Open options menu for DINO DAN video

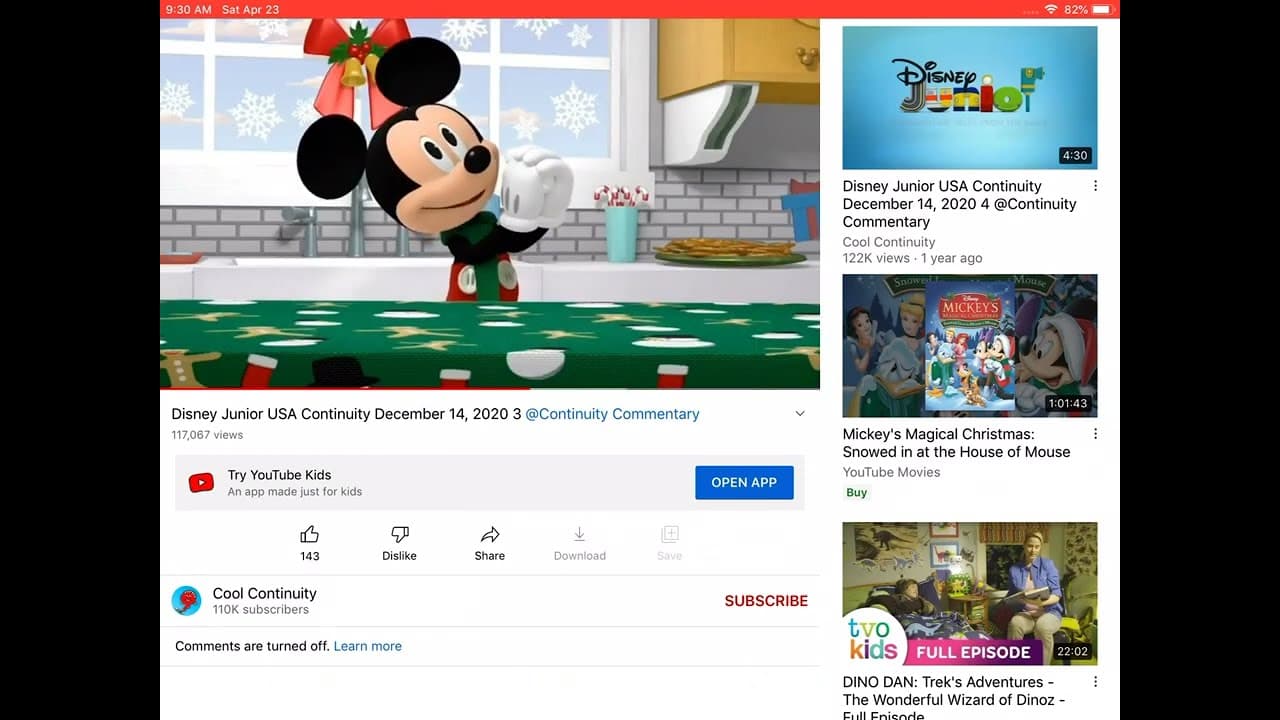(1095, 682)
